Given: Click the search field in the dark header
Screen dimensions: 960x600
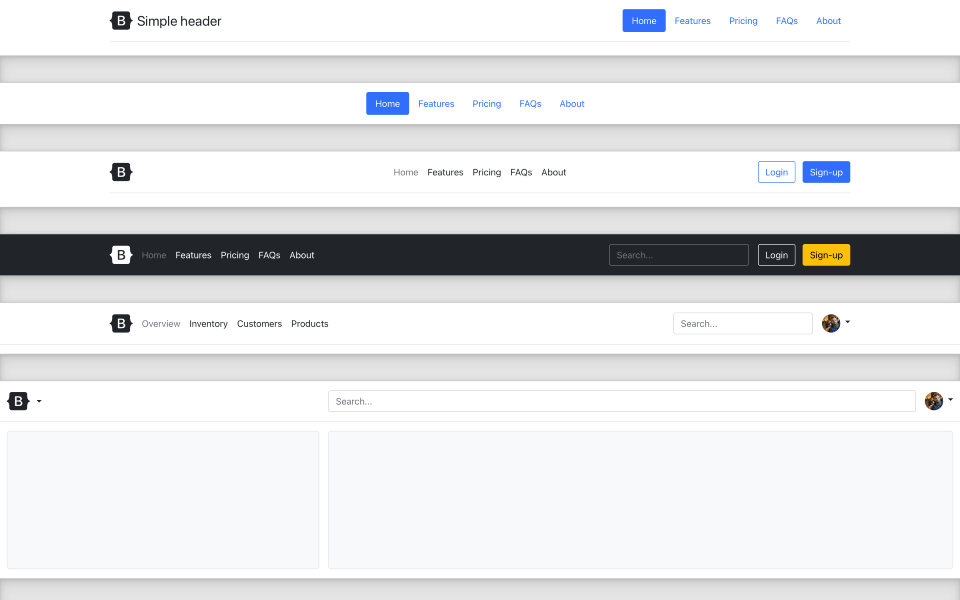Looking at the screenshot, I should [x=678, y=254].
